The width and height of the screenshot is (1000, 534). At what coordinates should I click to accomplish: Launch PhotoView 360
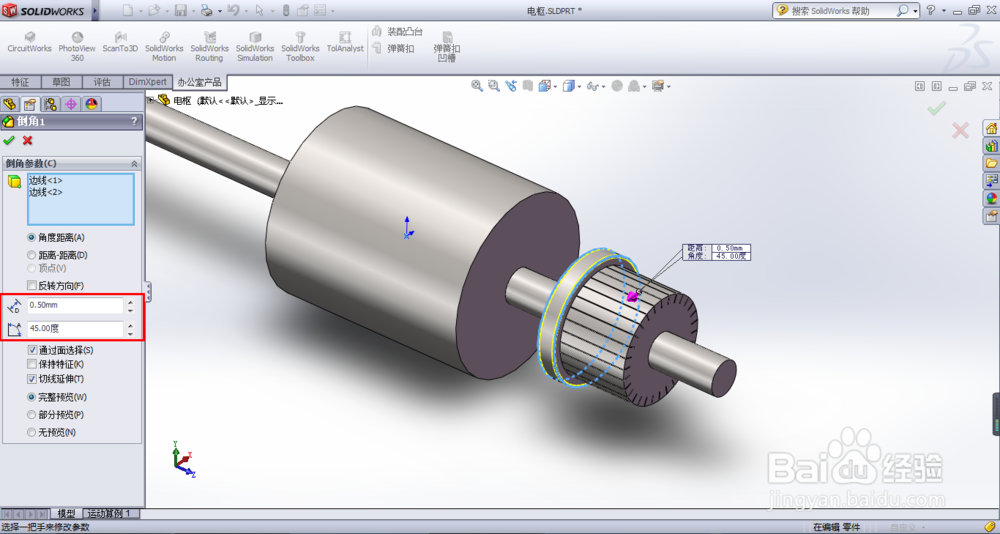coord(77,47)
